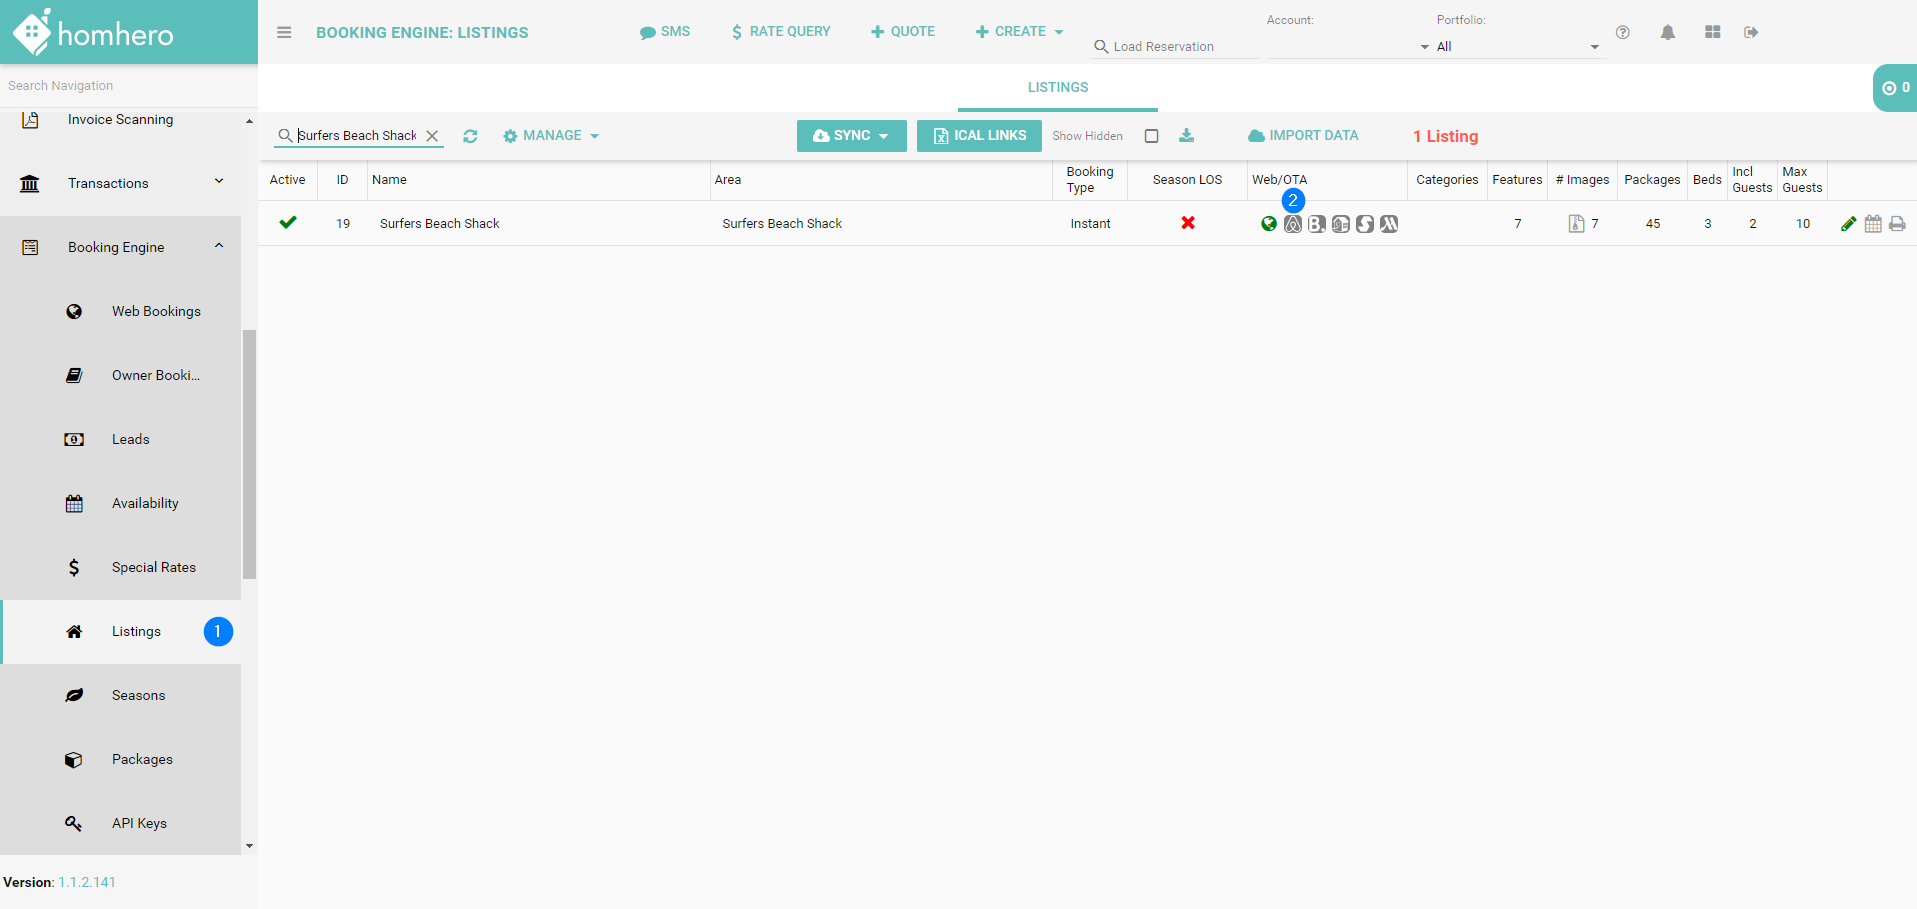Screen dimensions: 1917x909
Task: Click the sidebar vertical scrollbar thumb
Action: tap(249, 455)
